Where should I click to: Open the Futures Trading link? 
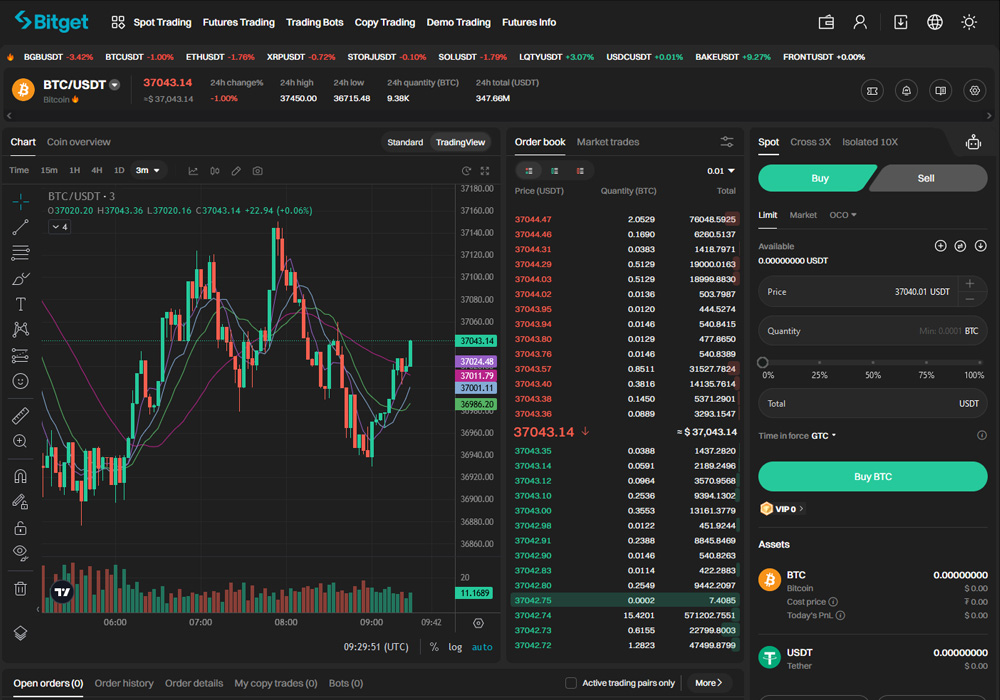[x=239, y=22]
